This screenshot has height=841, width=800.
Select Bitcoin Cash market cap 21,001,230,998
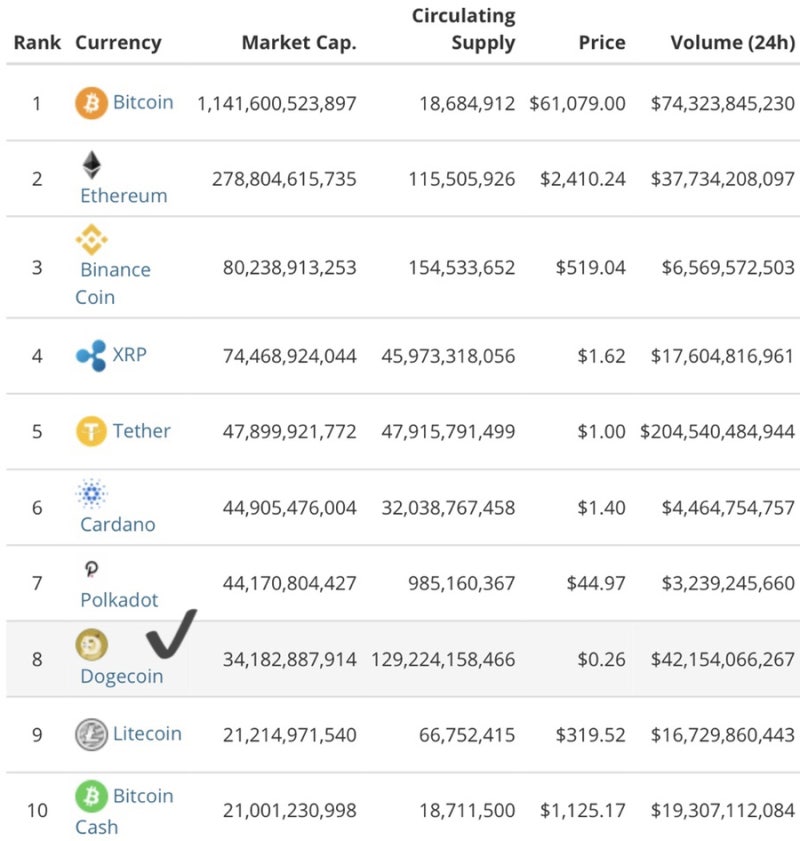[x=290, y=811]
